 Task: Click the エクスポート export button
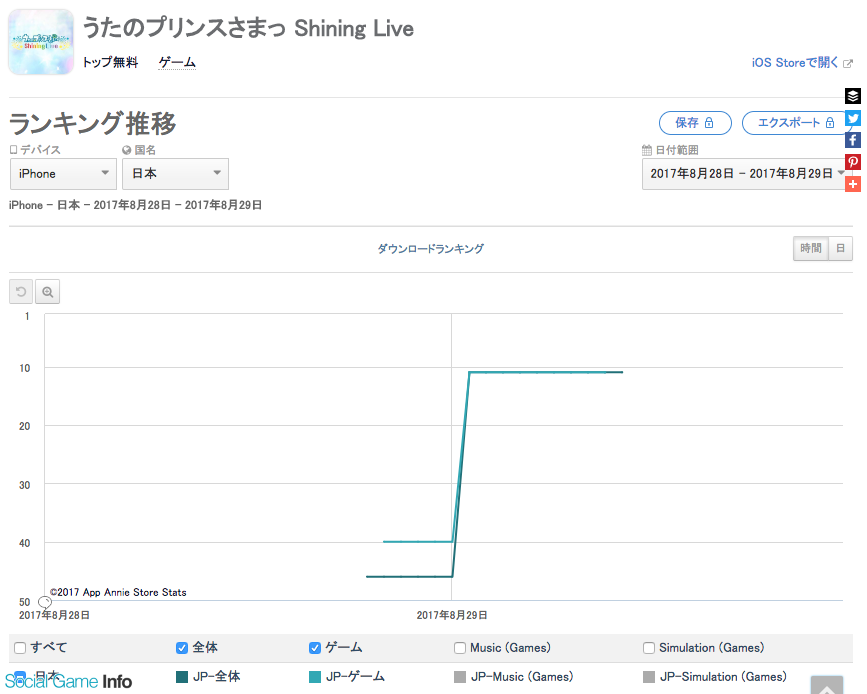click(x=796, y=123)
